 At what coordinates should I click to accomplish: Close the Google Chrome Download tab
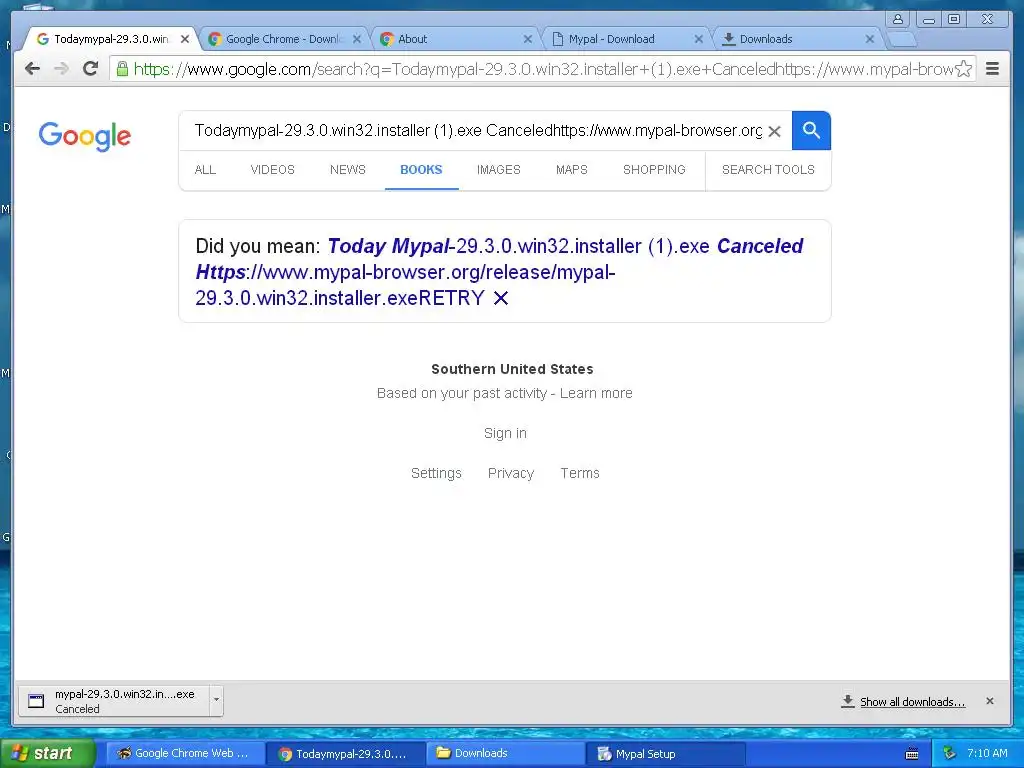357,39
